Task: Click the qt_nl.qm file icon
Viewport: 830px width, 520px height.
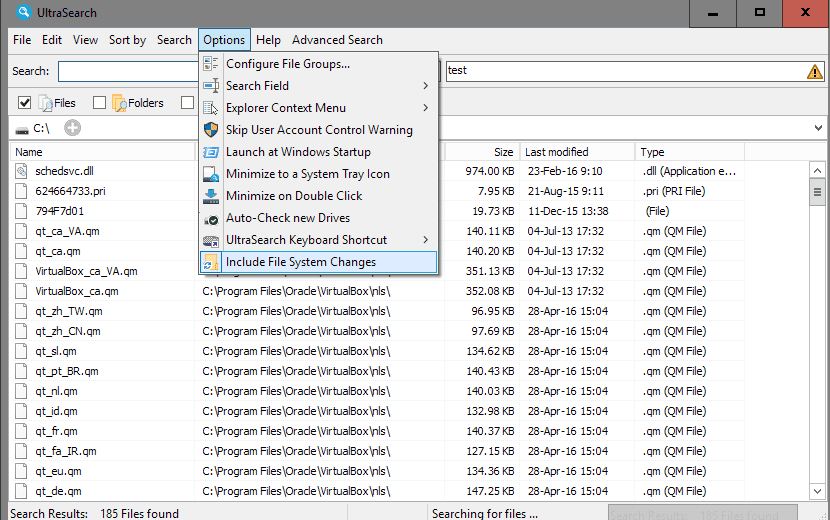Action: [x=21, y=391]
